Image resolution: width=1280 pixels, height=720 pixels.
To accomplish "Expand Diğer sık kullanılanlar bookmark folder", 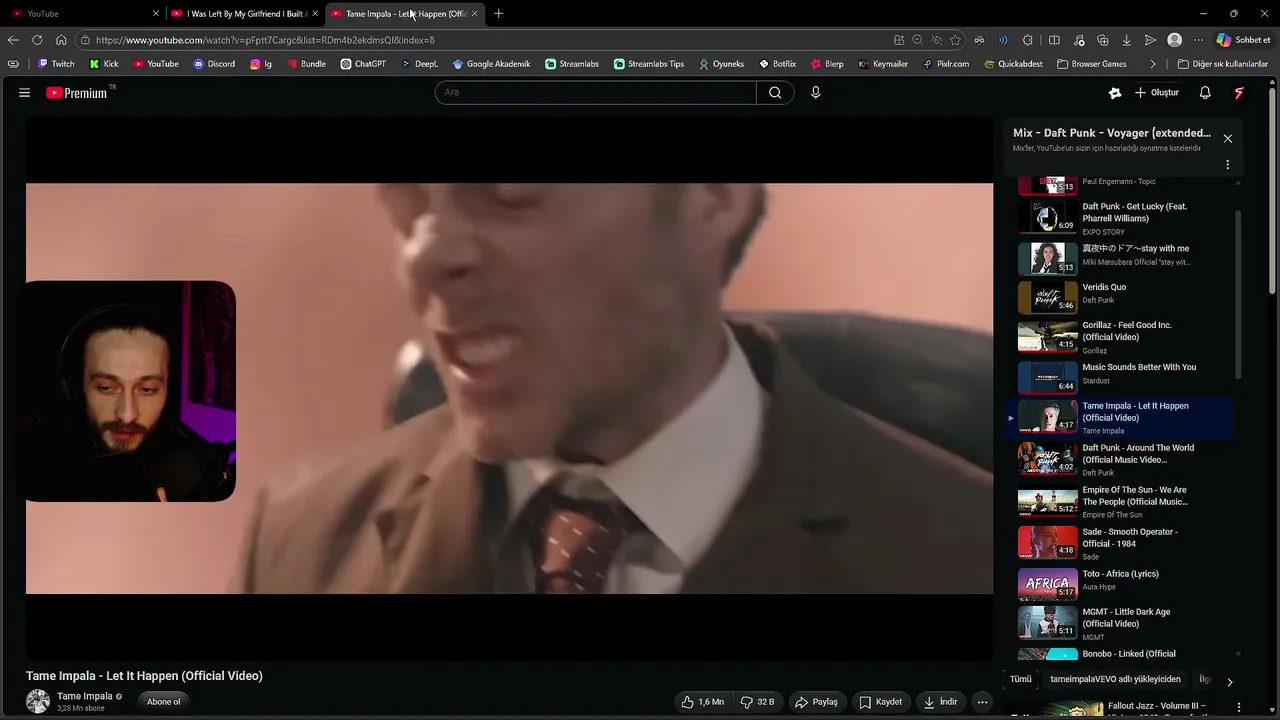I will (1222, 64).
